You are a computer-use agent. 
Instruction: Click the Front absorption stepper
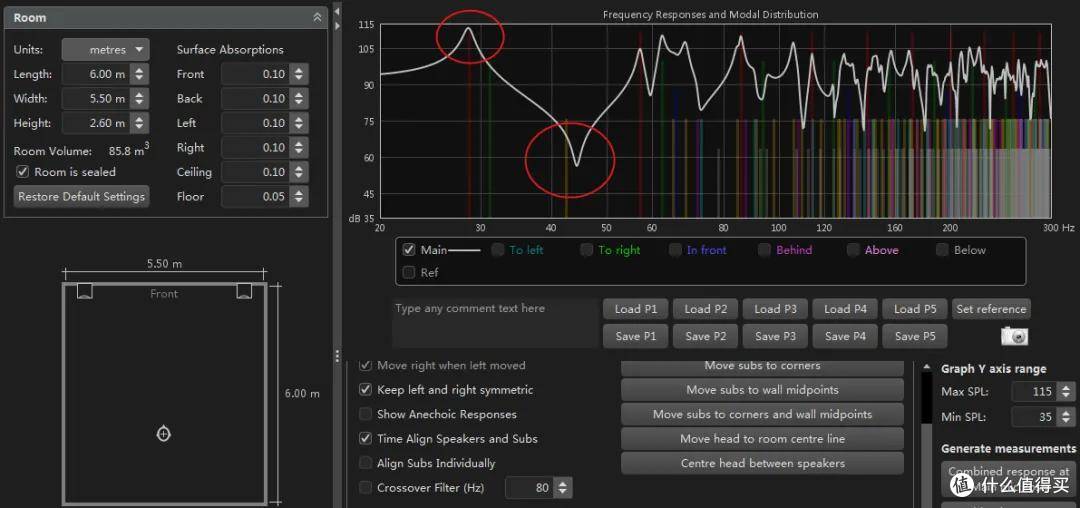pyautogui.click(x=298, y=74)
